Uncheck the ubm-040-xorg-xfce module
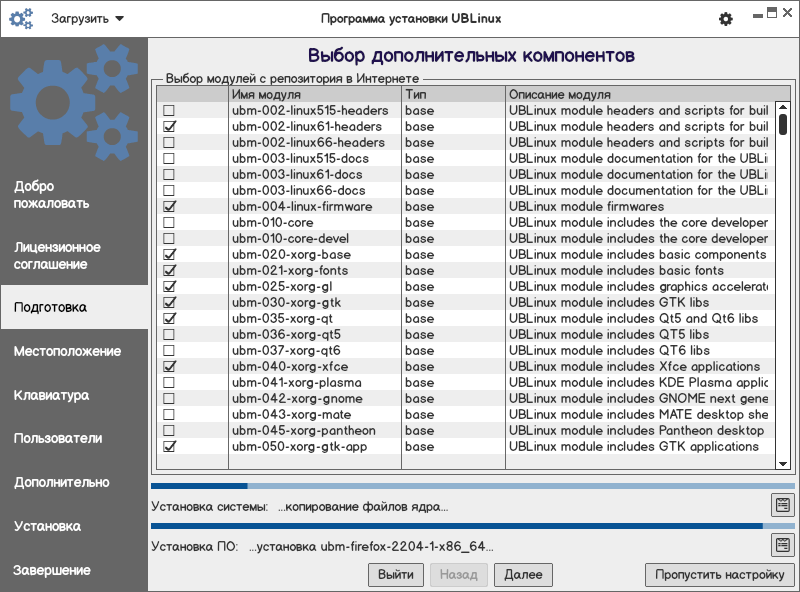Viewport: 800px width, 592px height. click(x=169, y=367)
